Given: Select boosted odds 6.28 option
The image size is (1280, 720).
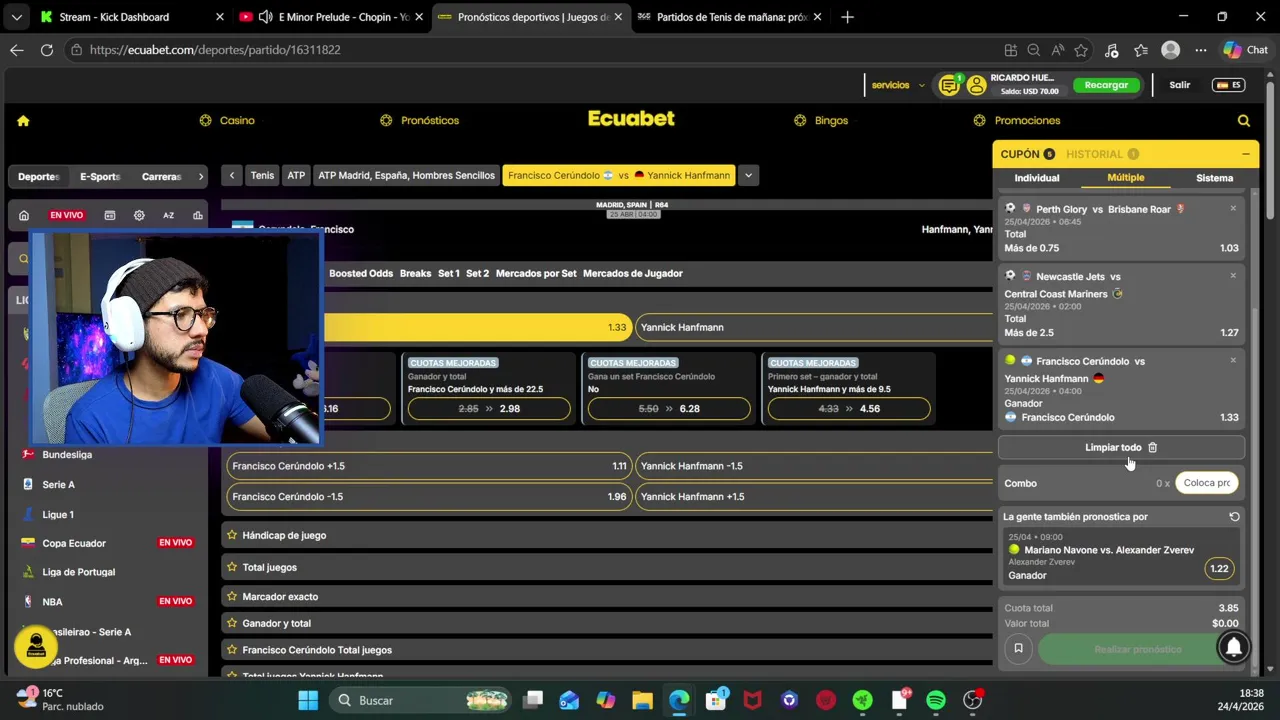Looking at the screenshot, I should (x=669, y=408).
